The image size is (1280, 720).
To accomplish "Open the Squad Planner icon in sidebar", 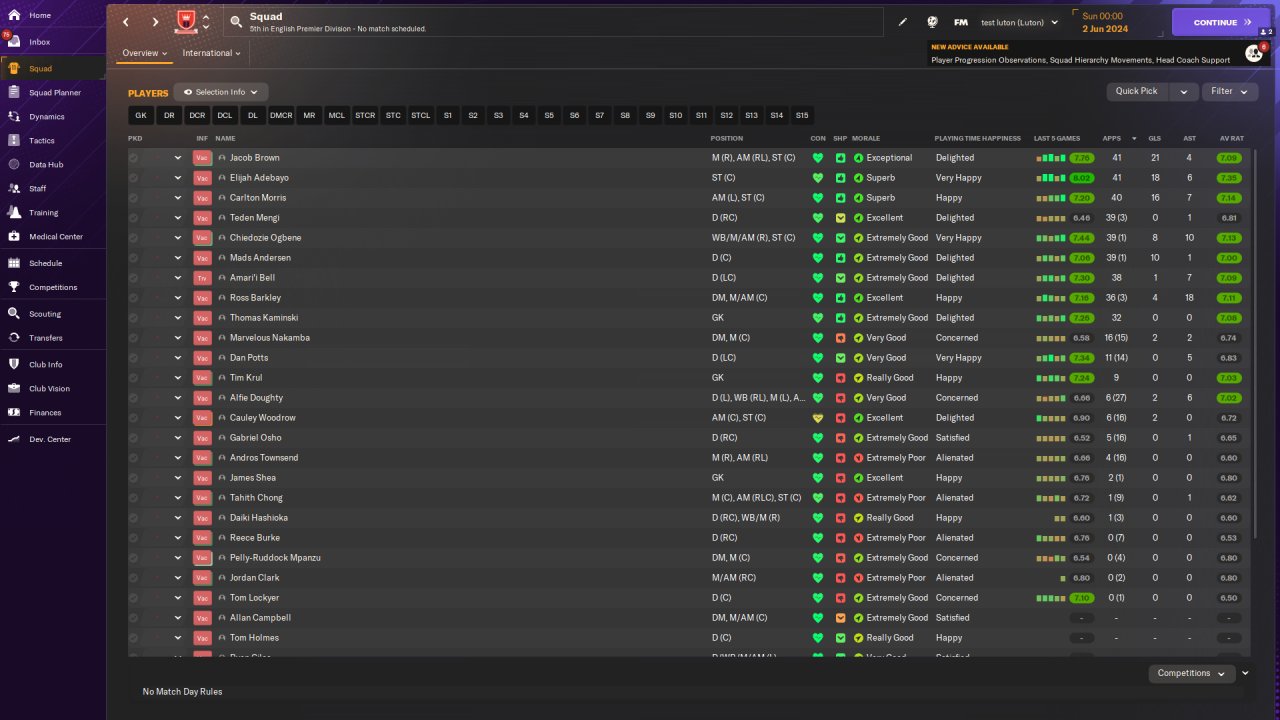I will coord(14,92).
